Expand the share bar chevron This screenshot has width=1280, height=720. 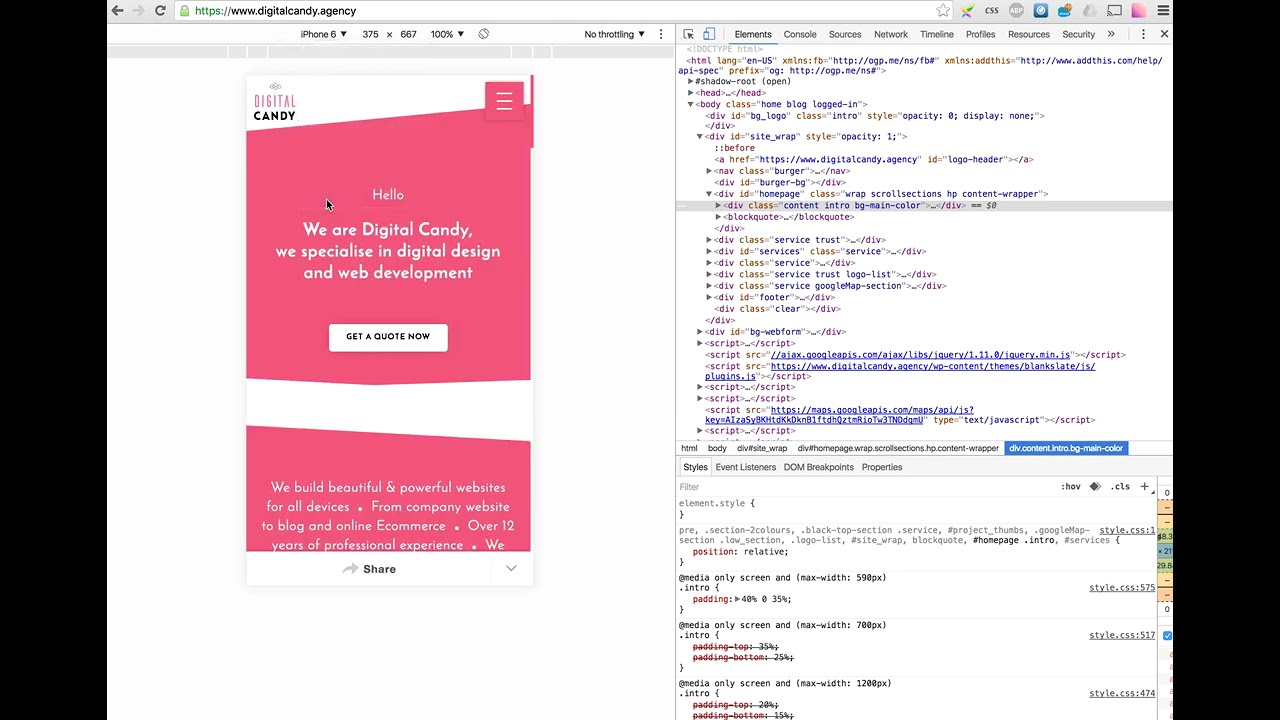pos(511,569)
